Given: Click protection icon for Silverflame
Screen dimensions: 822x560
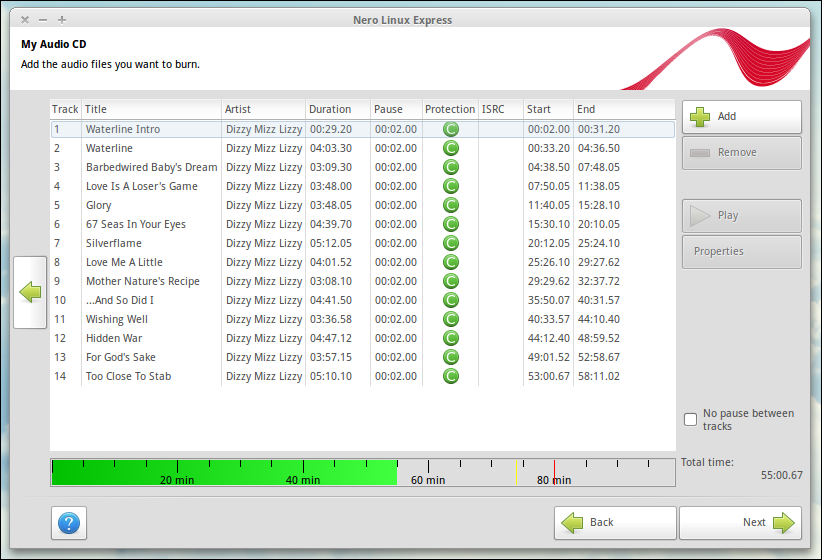Looking at the screenshot, I should click(x=450, y=243).
